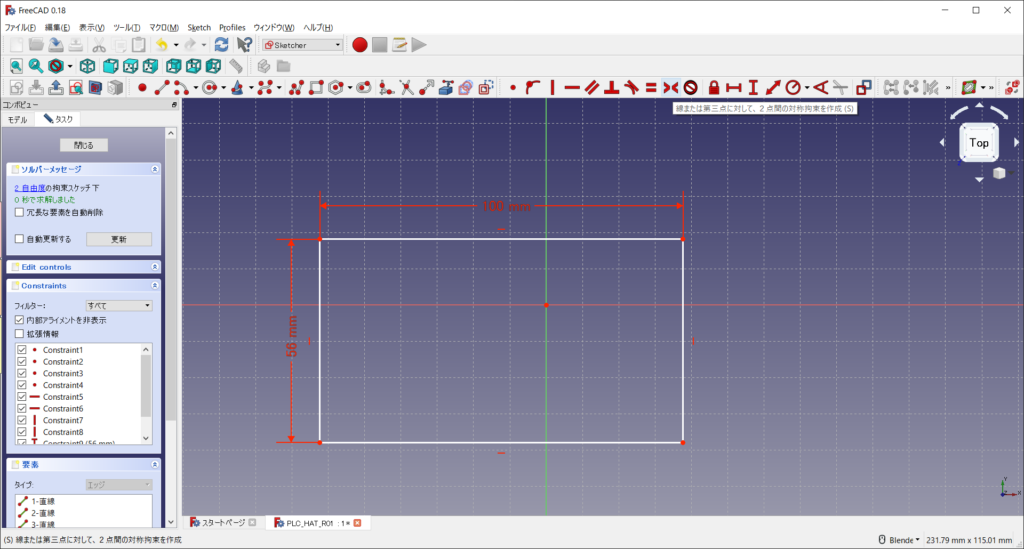Image resolution: width=1024 pixels, height=549 pixels.
Task: Open the フィルター dropdown showing すべて
Action: coord(118,305)
